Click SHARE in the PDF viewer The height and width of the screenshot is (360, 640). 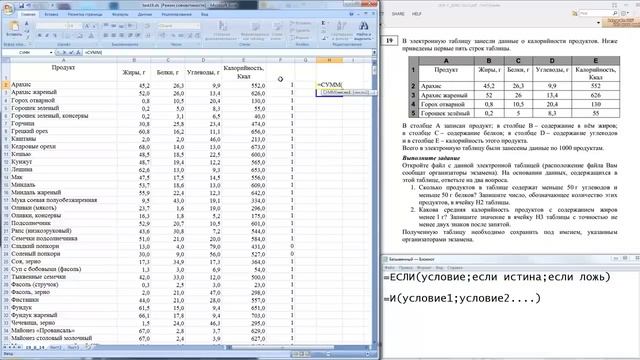point(398,14)
